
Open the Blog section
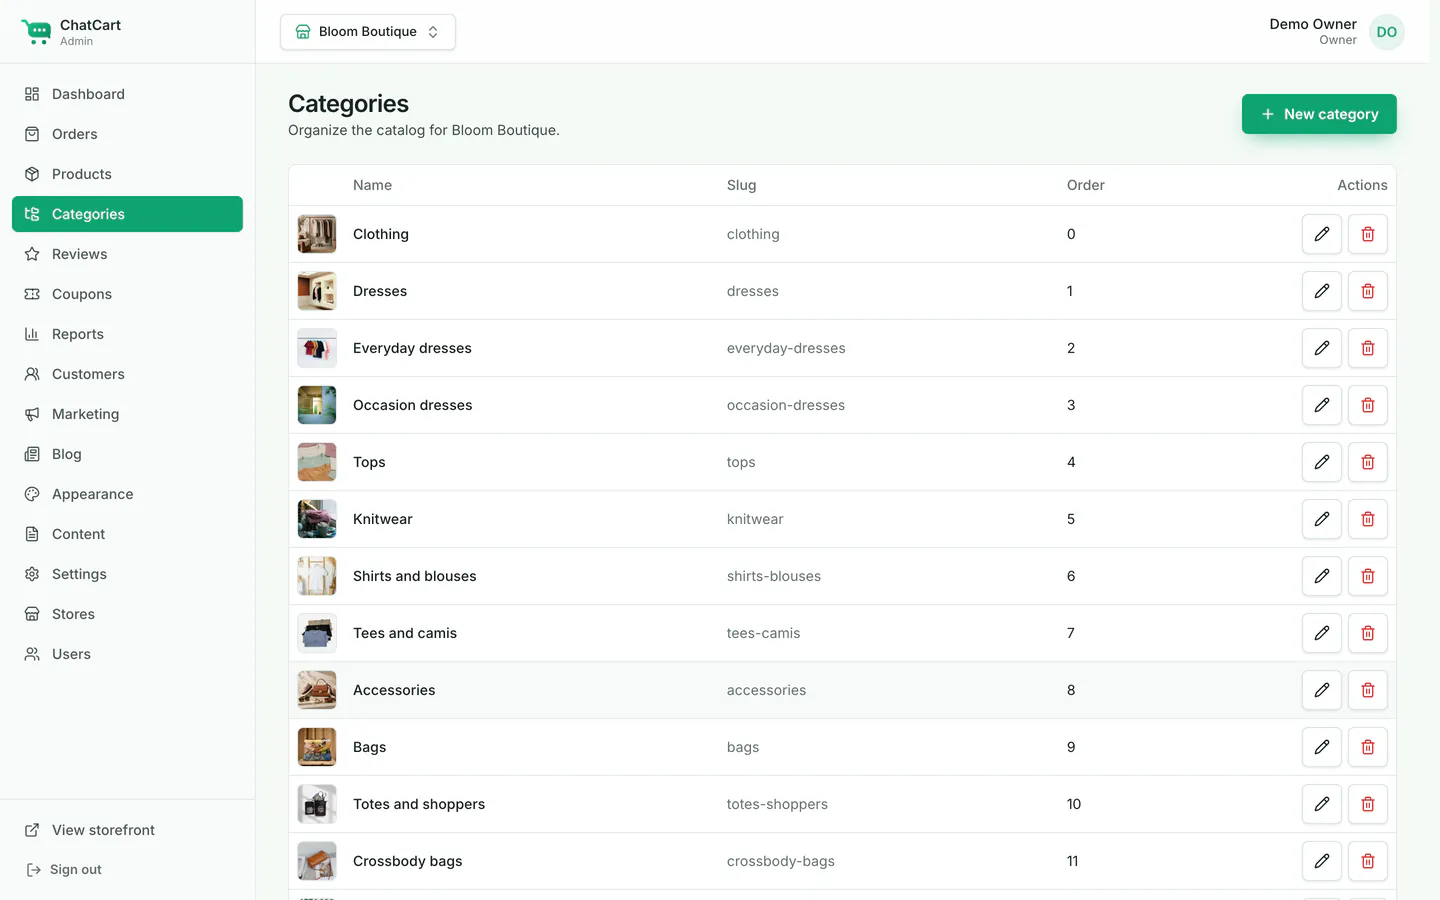click(x=127, y=454)
